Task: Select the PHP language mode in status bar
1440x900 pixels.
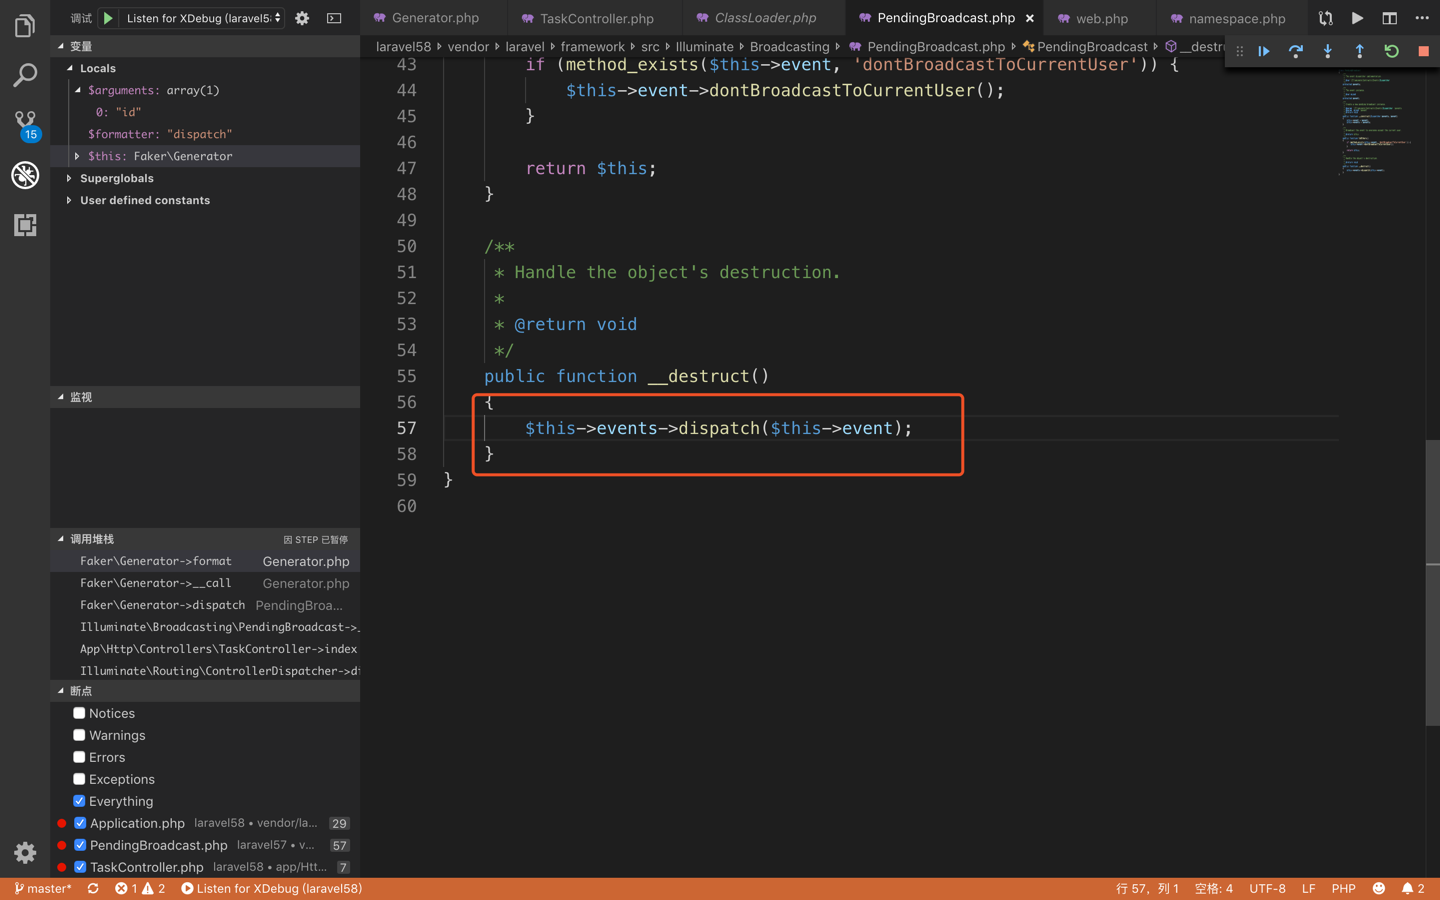Action: 1343,888
